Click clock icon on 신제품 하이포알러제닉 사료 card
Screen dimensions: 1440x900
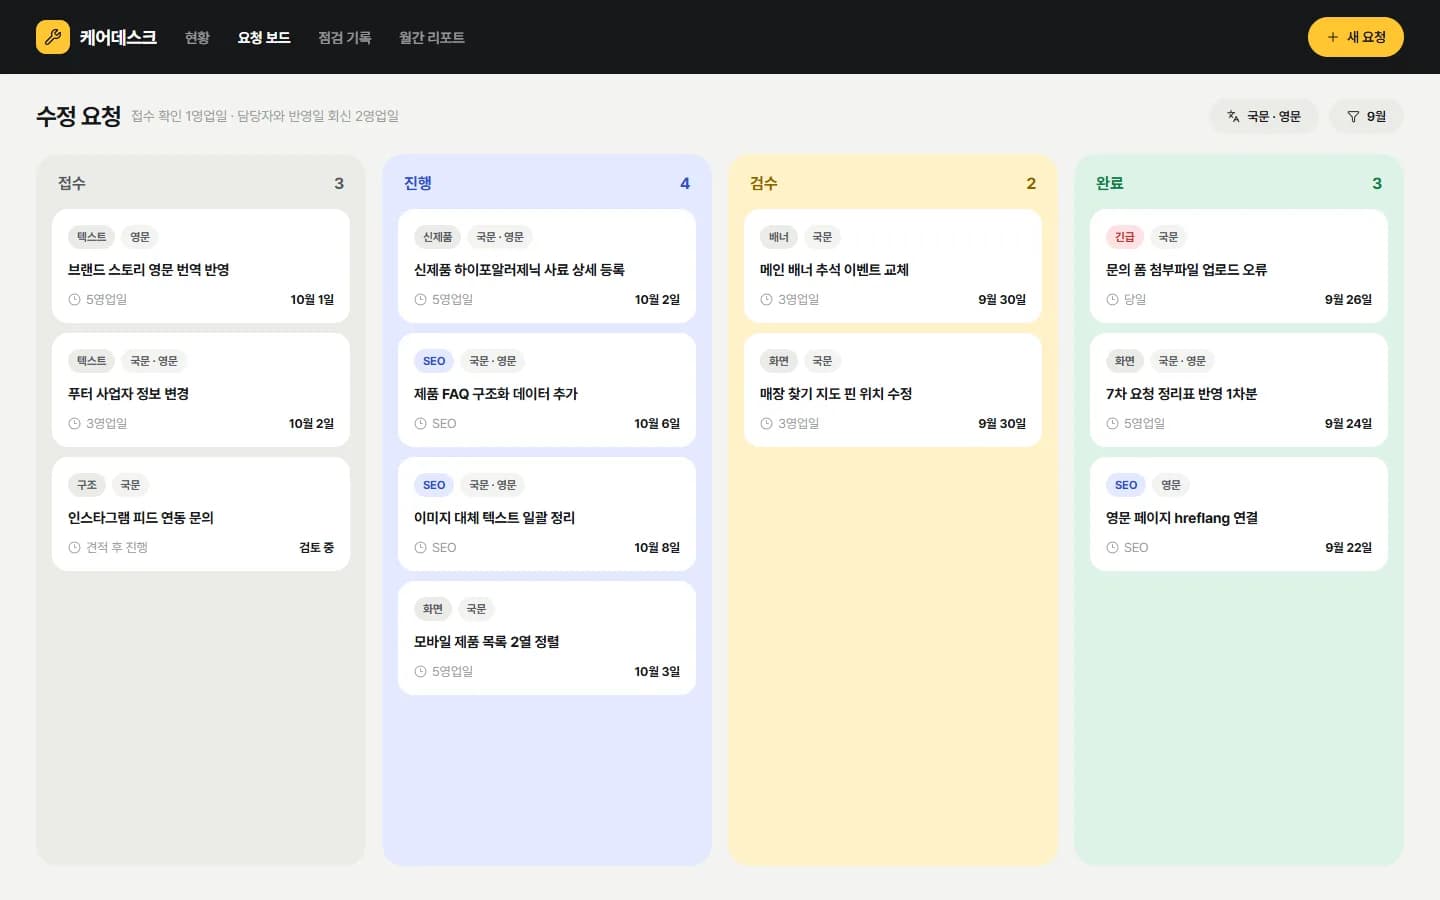point(420,299)
